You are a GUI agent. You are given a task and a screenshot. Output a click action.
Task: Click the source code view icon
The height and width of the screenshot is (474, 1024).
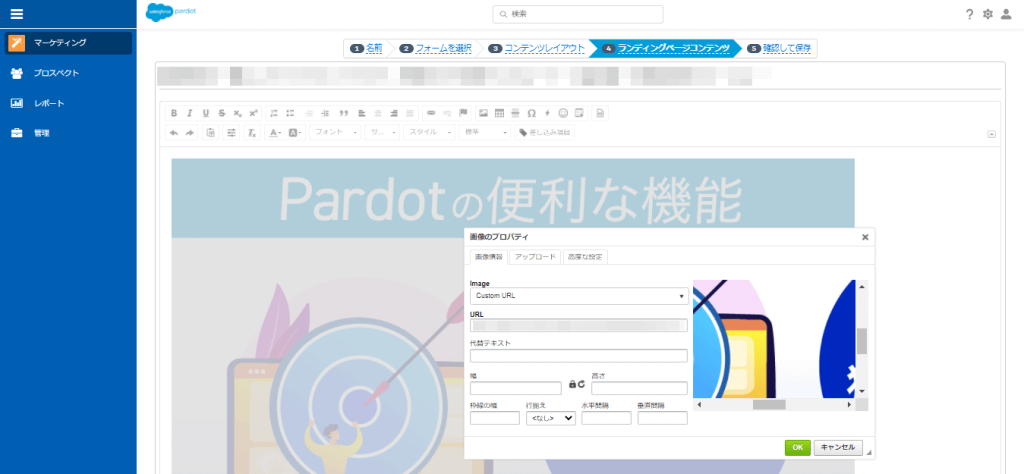click(x=600, y=113)
